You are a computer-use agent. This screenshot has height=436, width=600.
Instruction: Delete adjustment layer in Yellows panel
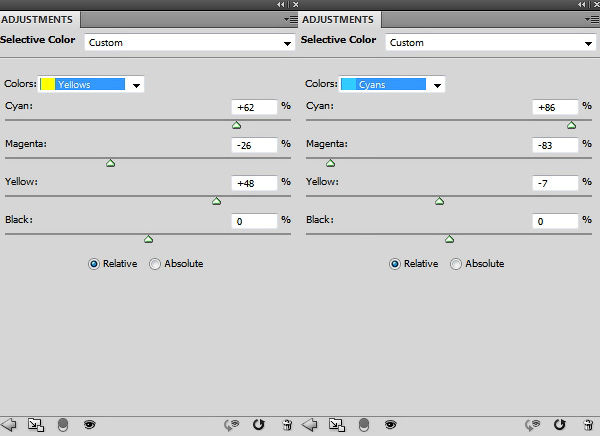(287, 425)
